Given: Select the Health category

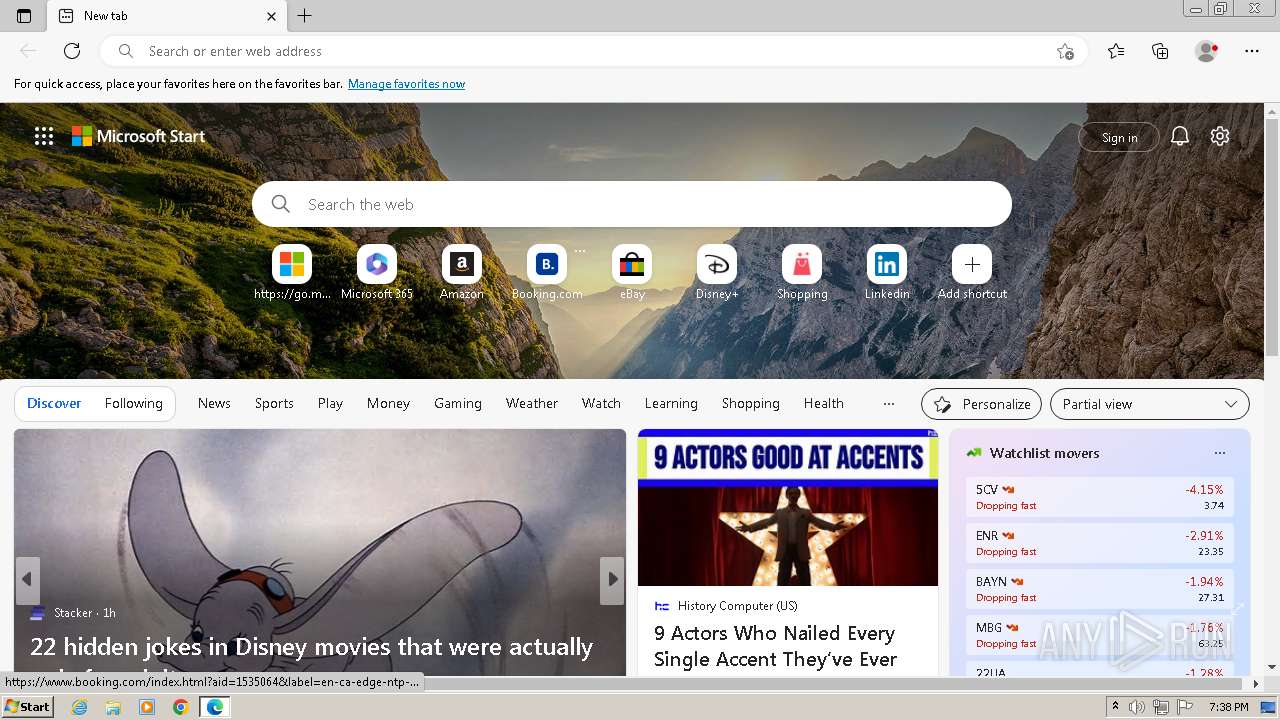Looking at the screenshot, I should tap(823, 403).
